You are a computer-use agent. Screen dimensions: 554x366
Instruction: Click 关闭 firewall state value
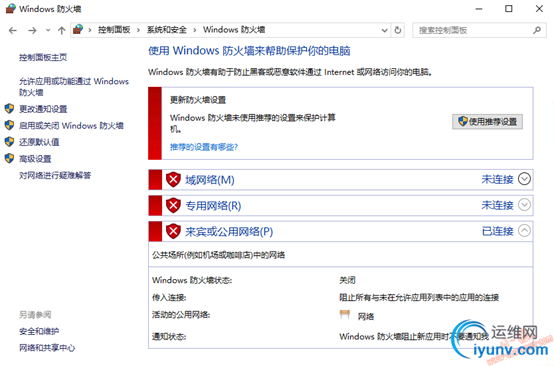tap(347, 280)
